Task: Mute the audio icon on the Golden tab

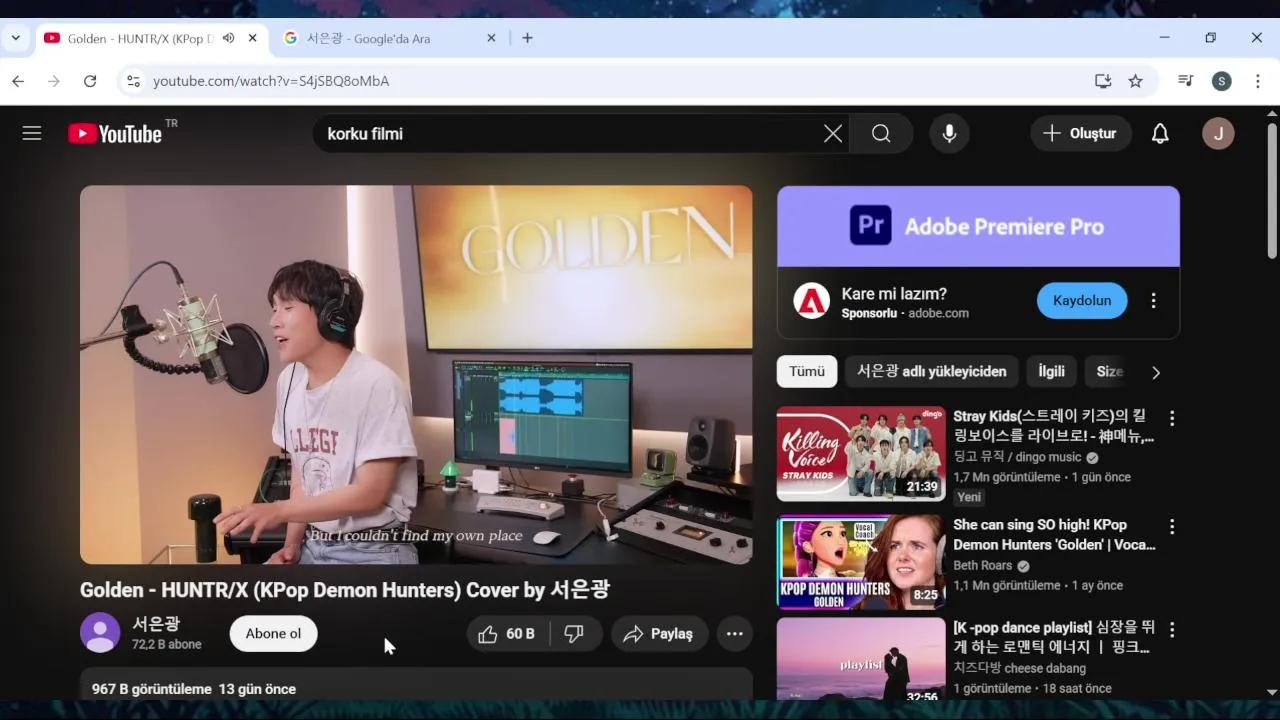Action: [x=229, y=38]
